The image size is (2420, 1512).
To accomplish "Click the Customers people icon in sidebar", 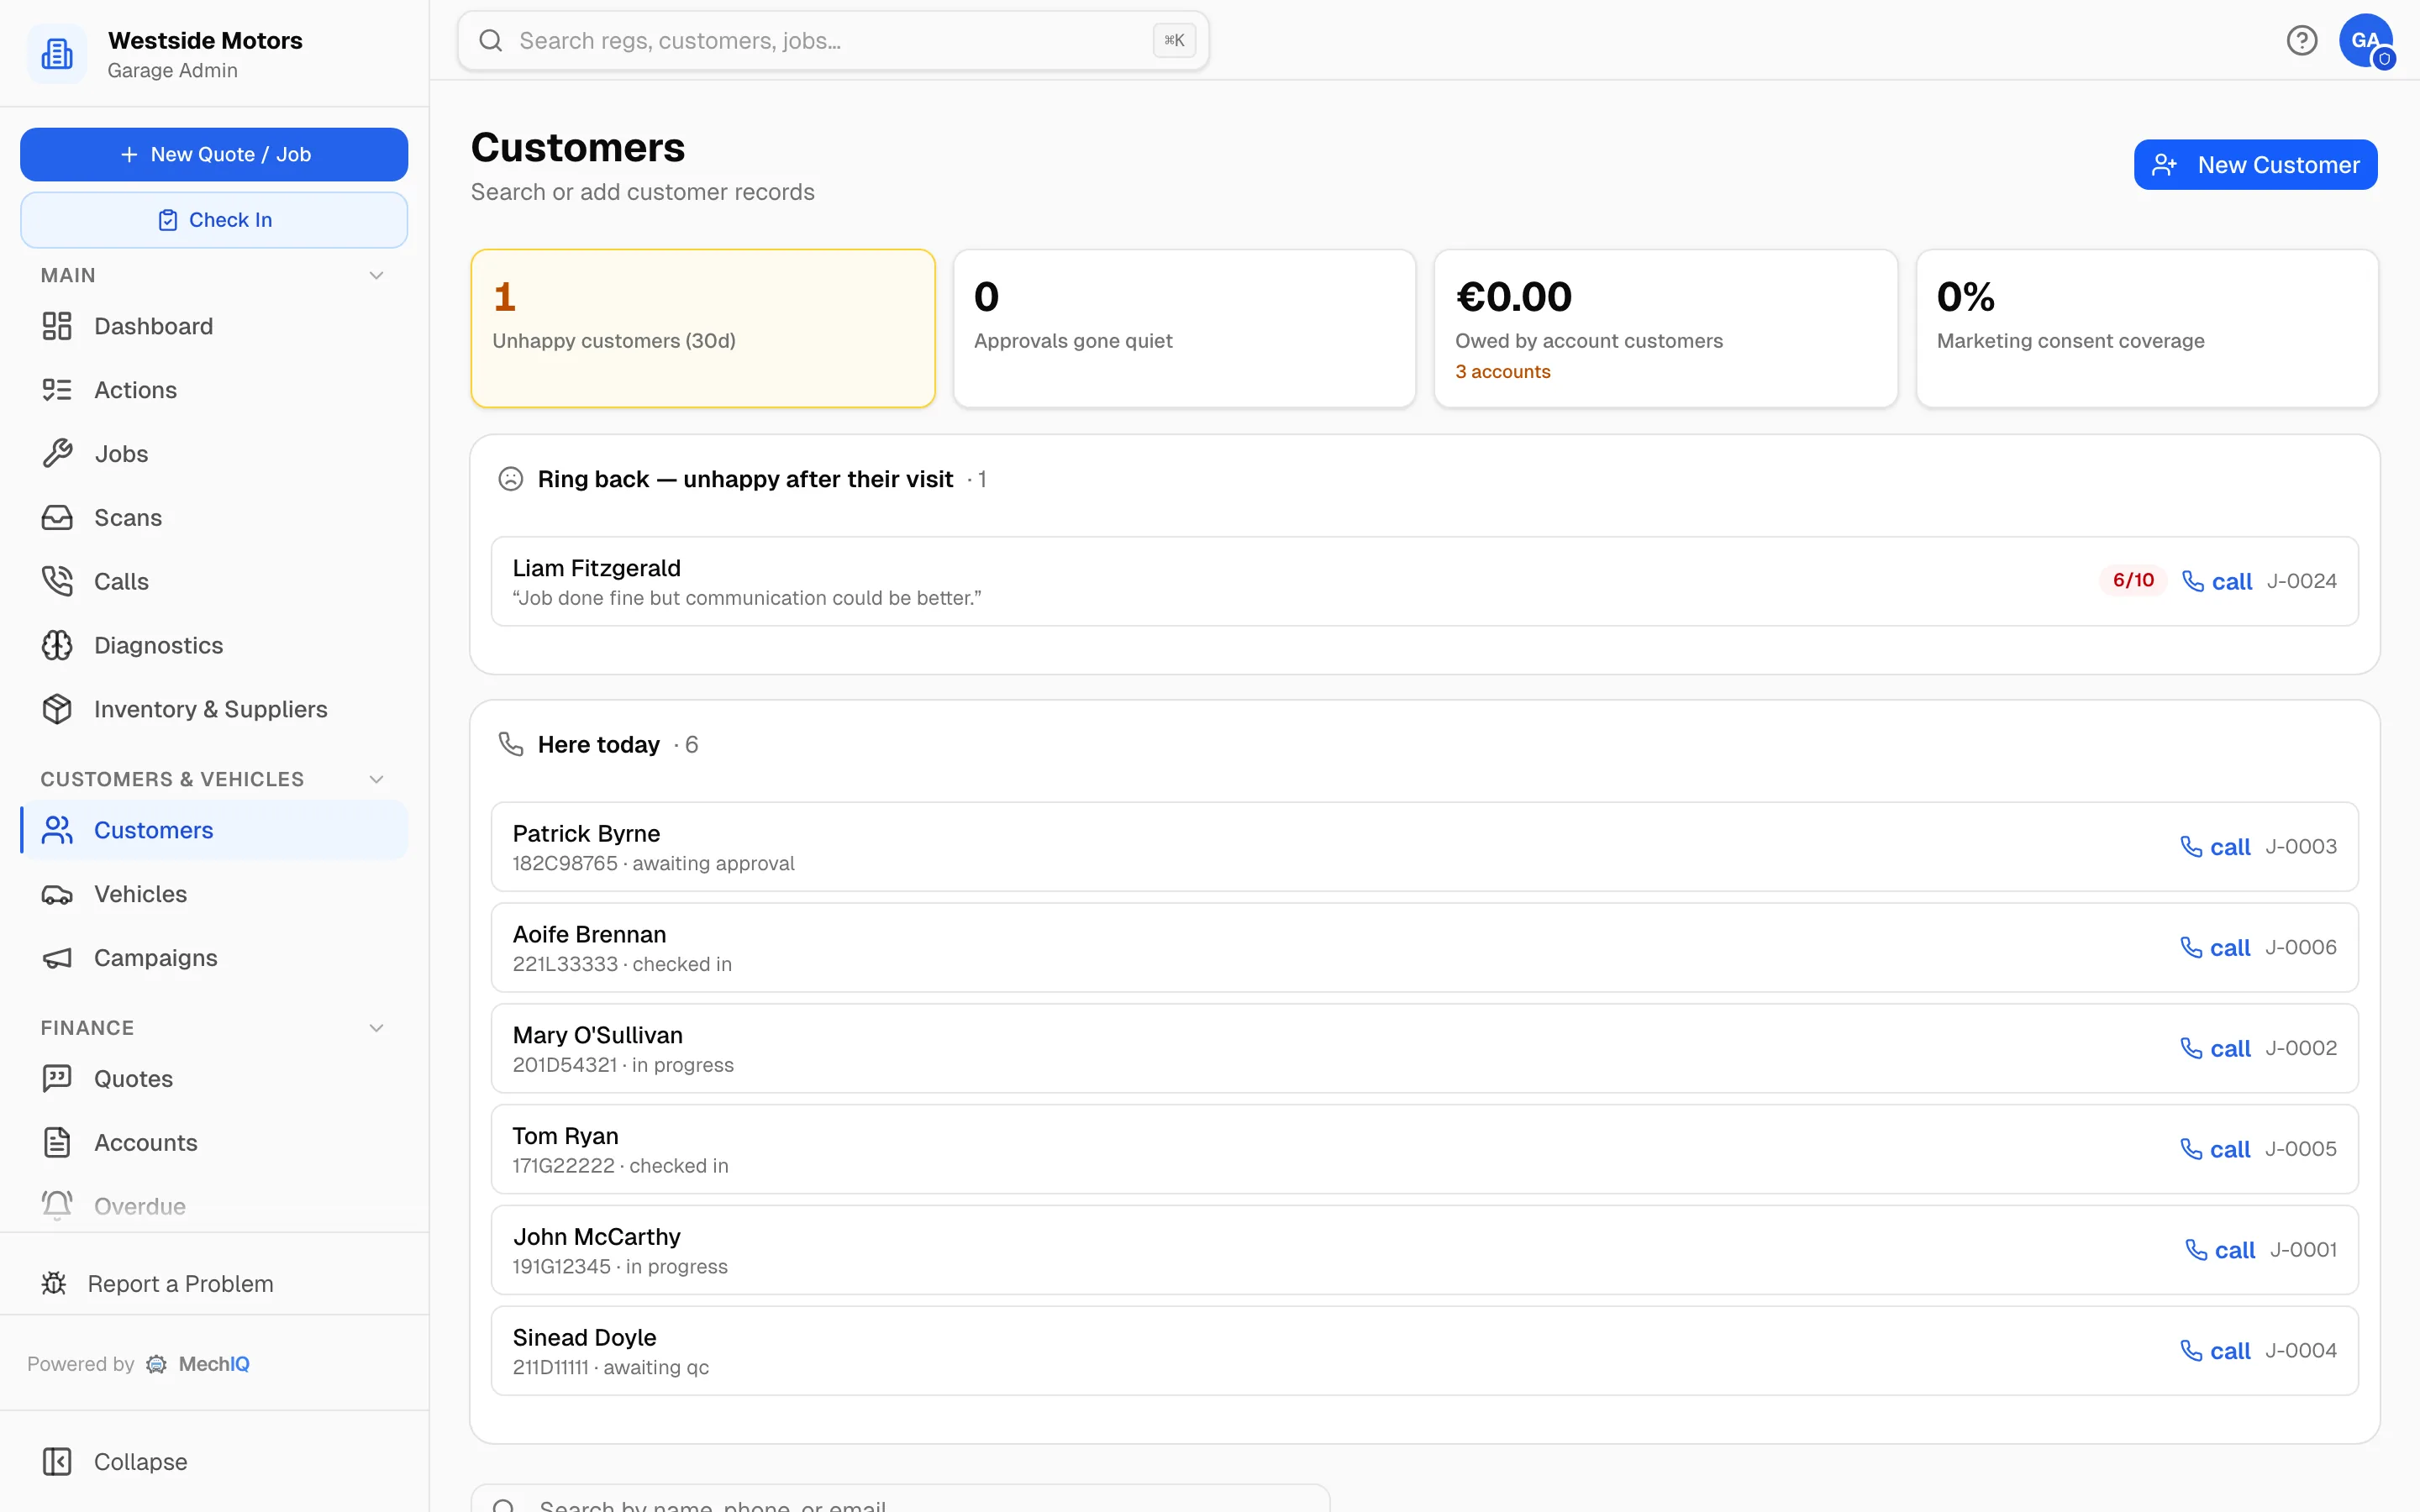I will pos(57,830).
